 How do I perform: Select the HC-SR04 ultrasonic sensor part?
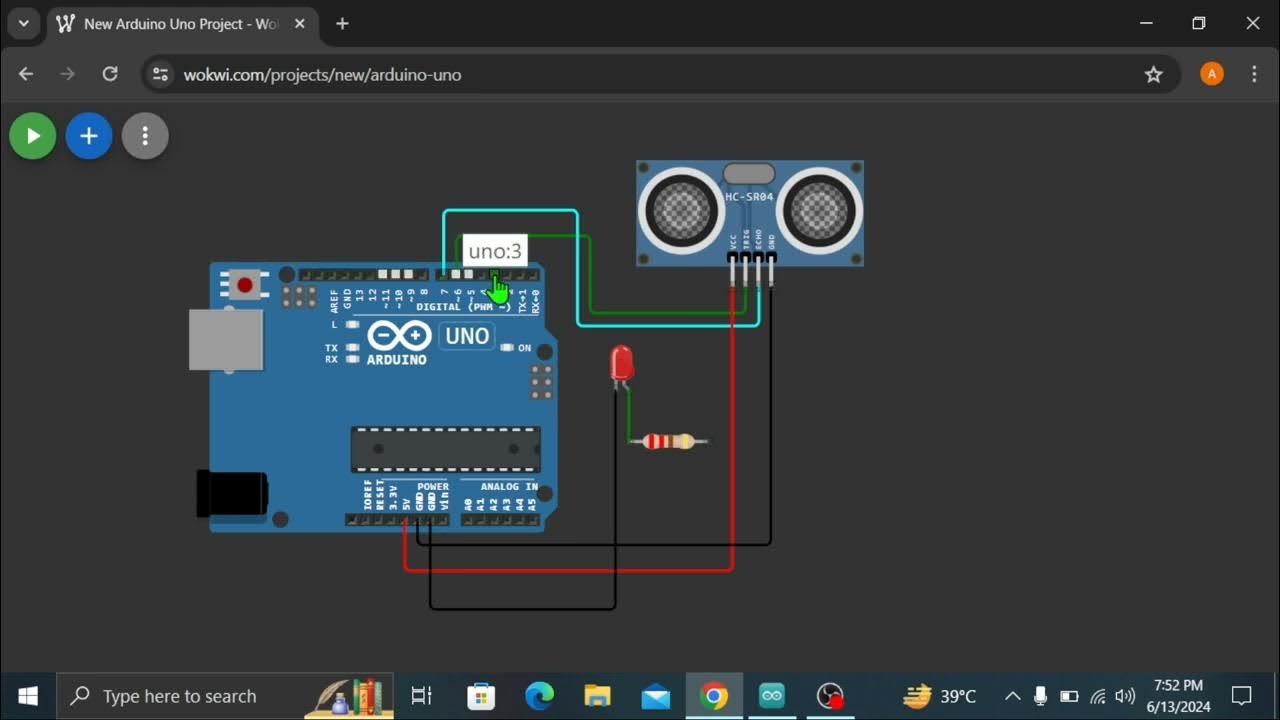point(750,213)
